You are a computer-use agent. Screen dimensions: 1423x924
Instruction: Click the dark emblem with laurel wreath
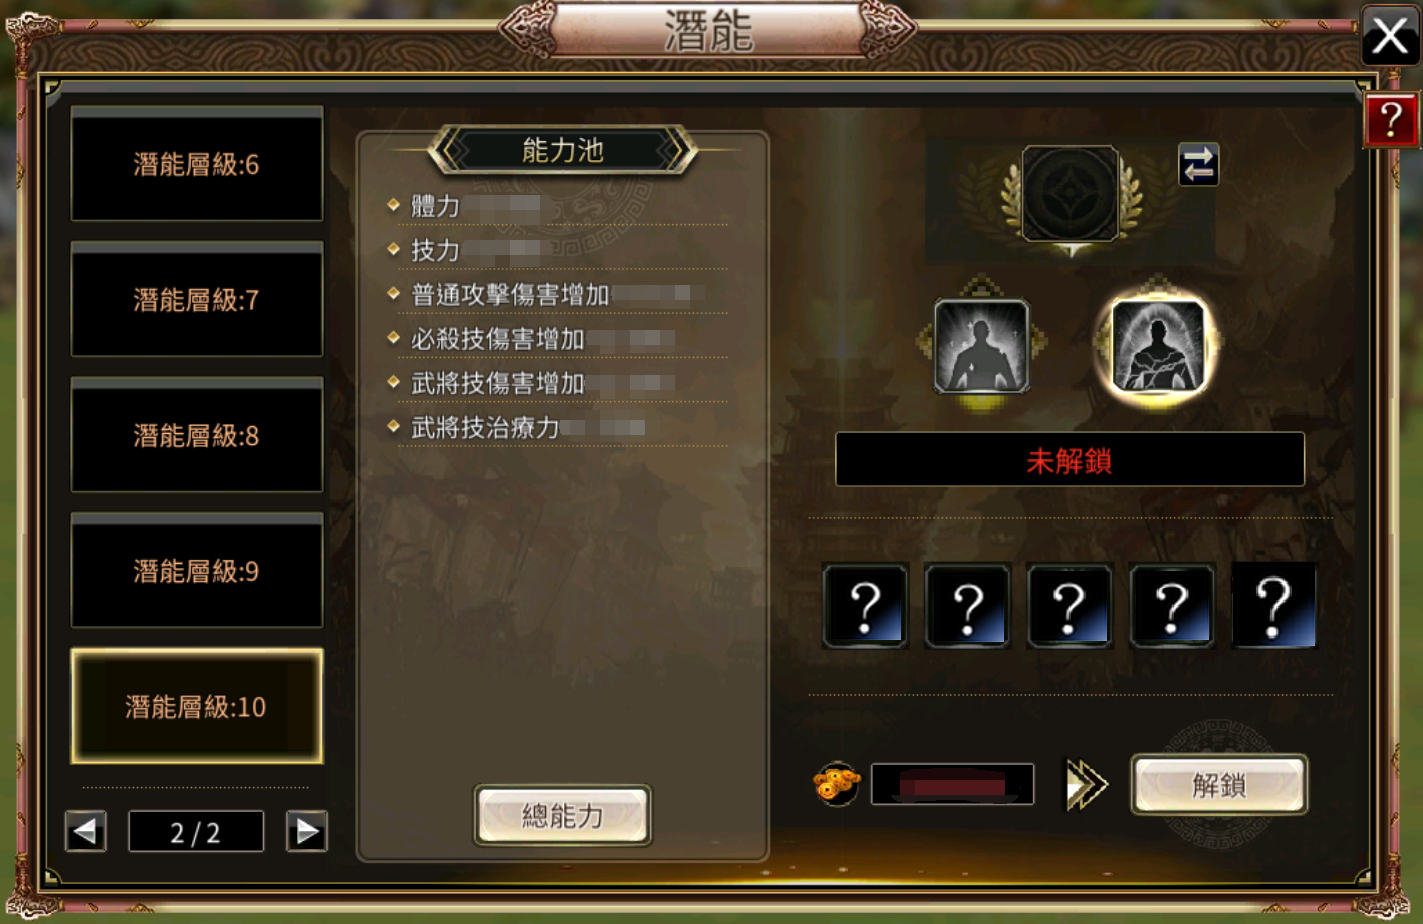(x=1070, y=194)
